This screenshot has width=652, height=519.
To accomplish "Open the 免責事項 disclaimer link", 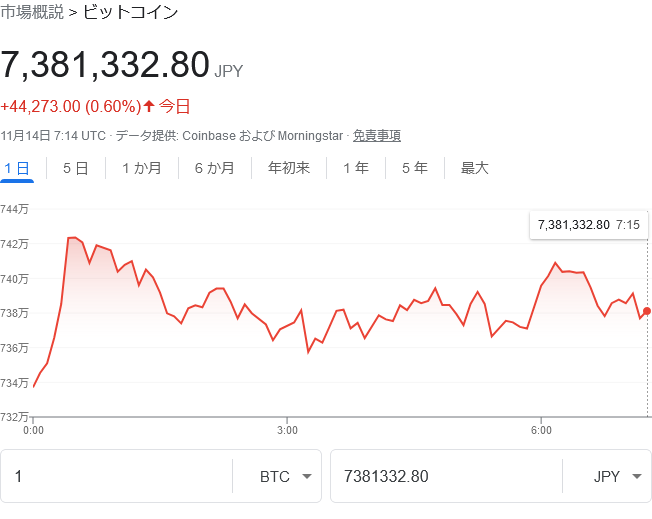I will click(x=377, y=135).
